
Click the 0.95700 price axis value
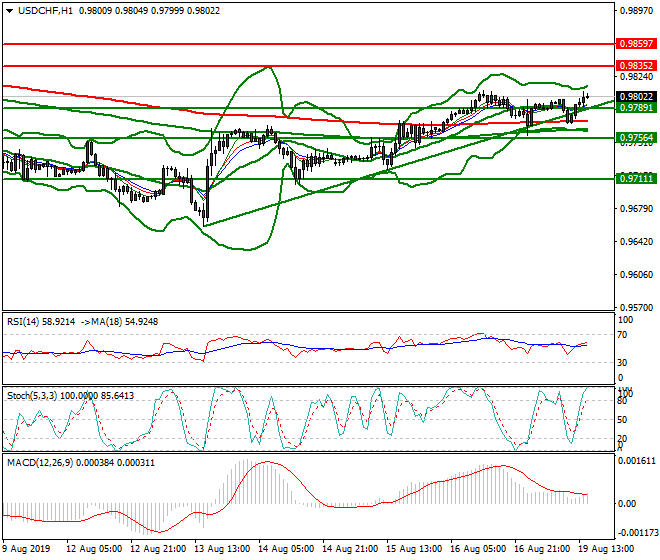pos(636,308)
